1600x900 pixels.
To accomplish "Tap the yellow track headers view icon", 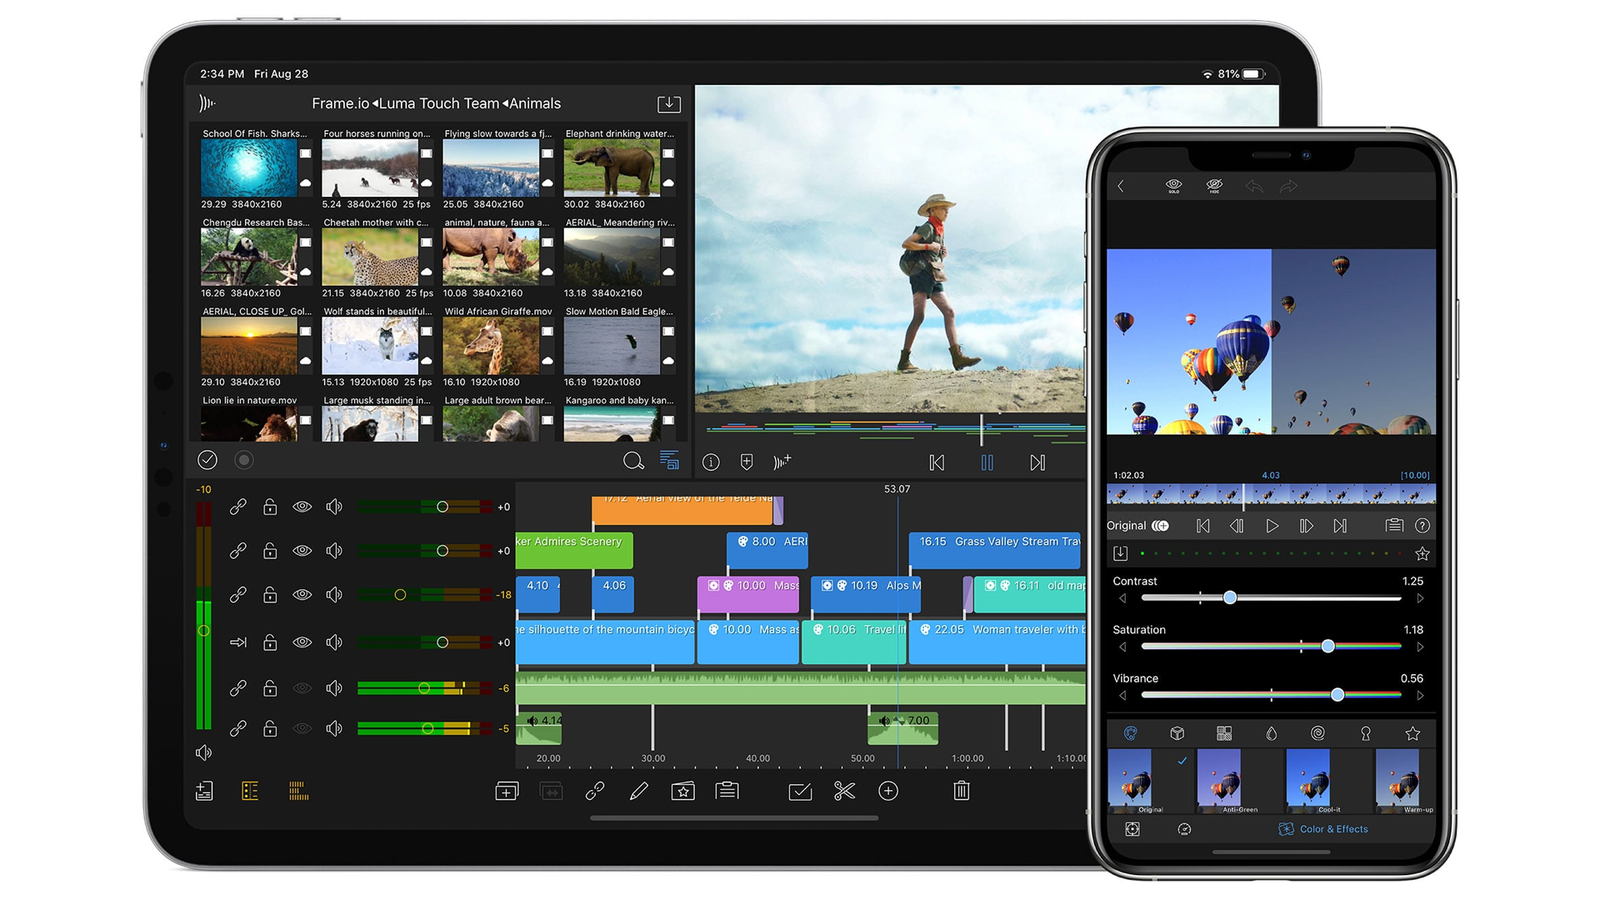I will coord(250,791).
